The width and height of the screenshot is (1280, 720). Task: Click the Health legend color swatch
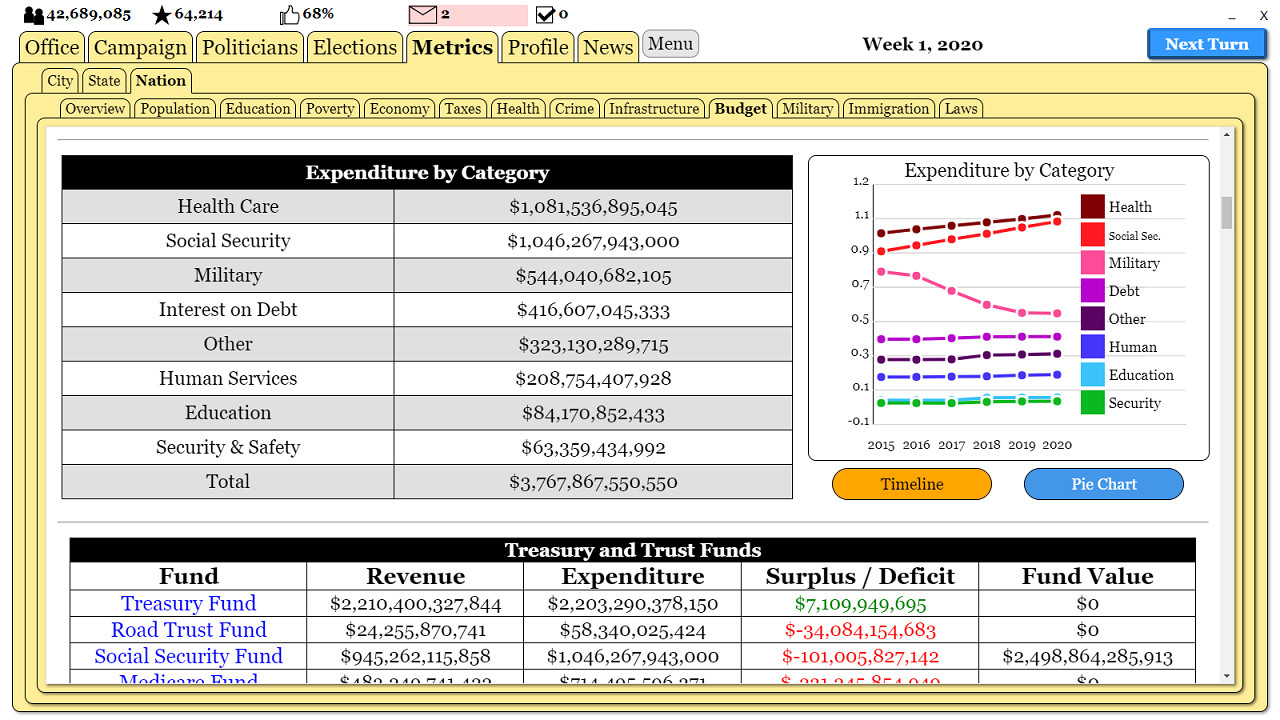[x=1092, y=207]
